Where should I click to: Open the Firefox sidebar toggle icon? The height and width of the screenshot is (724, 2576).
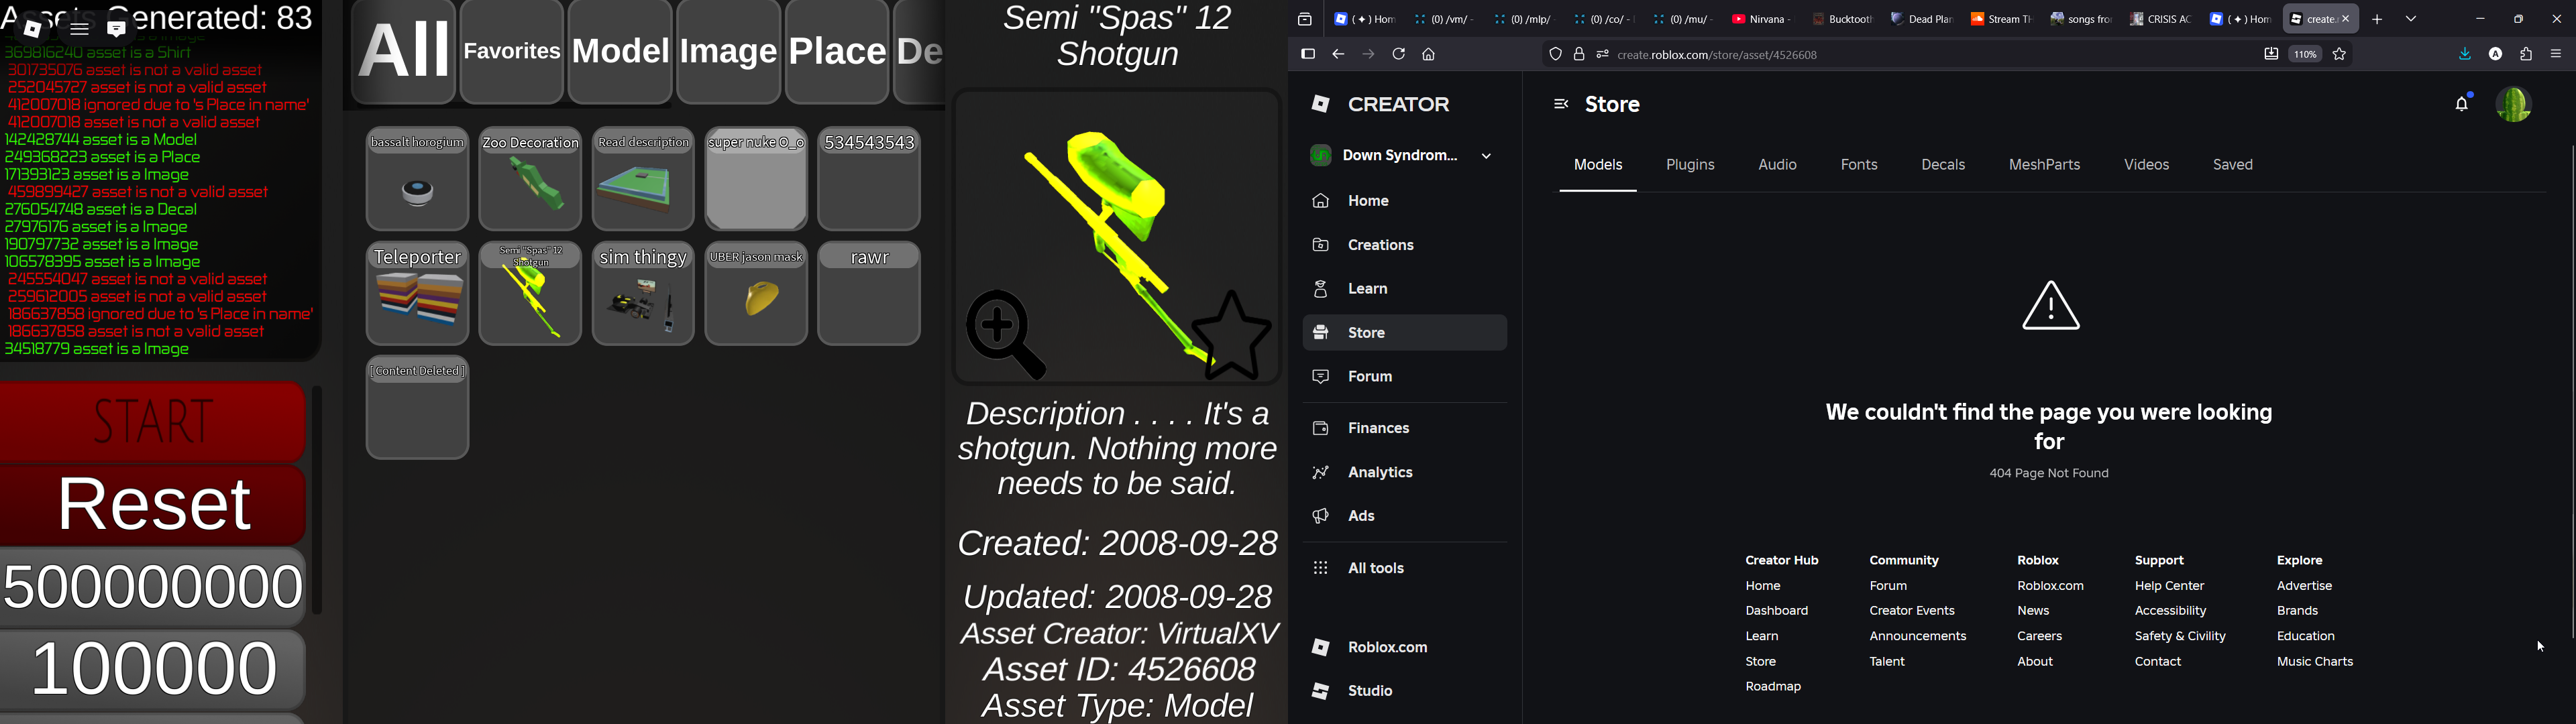(x=1307, y=55)
